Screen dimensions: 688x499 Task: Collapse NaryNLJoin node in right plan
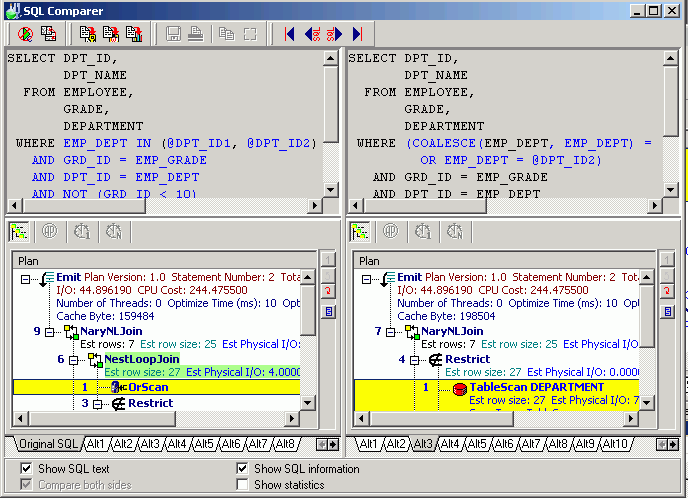pos(391,332)
